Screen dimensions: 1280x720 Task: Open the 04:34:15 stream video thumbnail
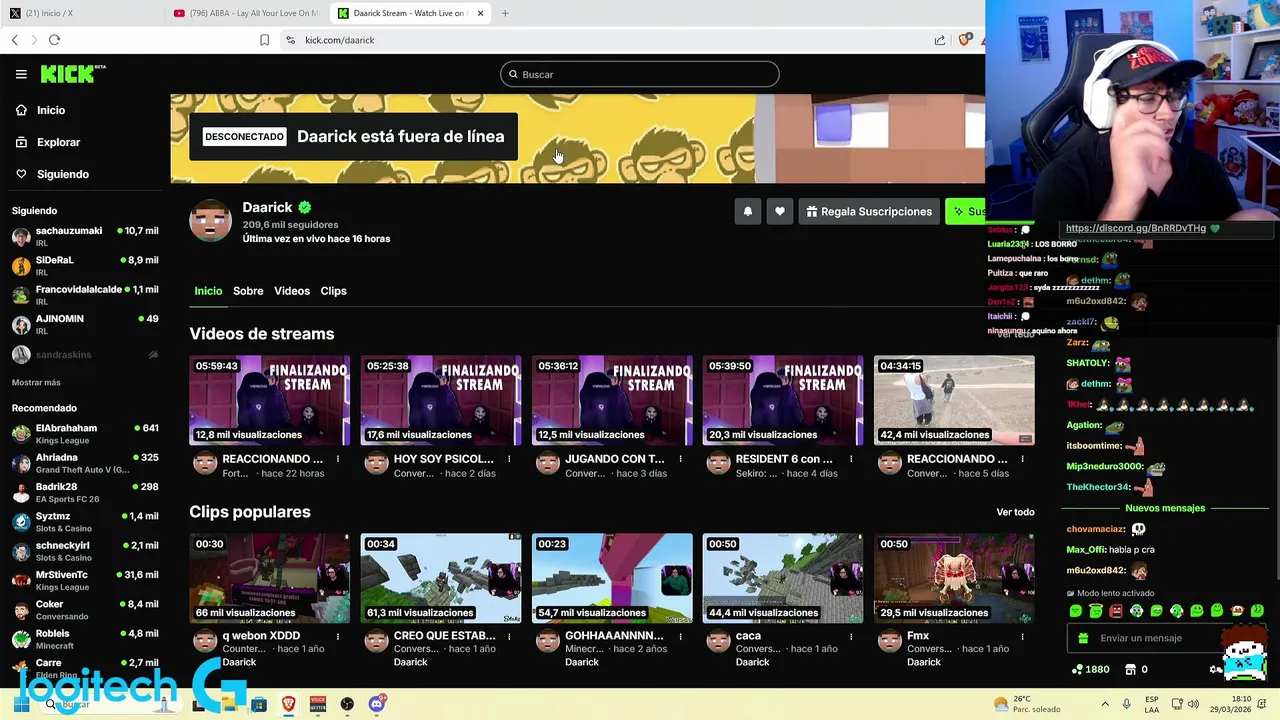[954, 400]
